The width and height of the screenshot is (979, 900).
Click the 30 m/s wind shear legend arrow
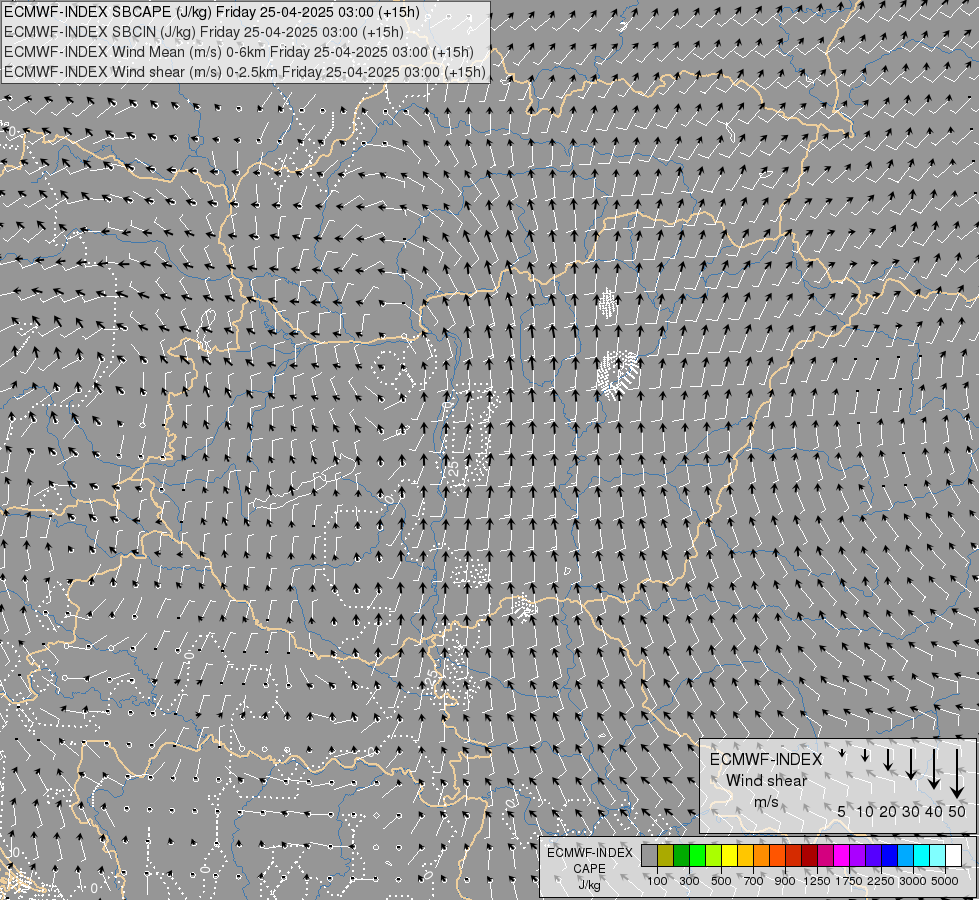coord(911,764)
